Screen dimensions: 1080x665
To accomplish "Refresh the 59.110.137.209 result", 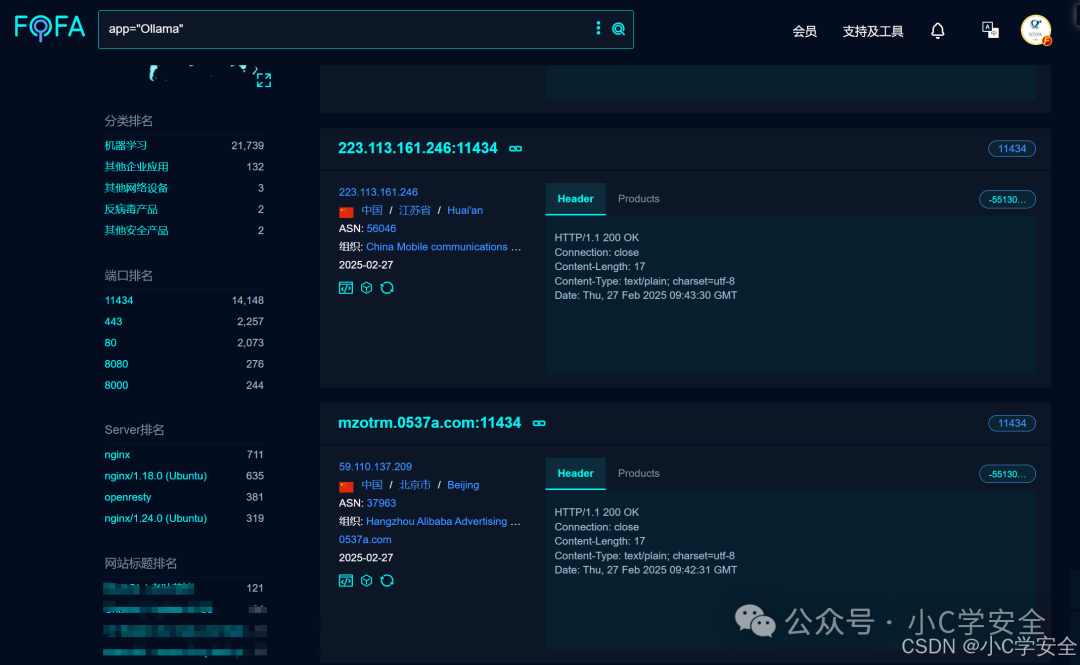I will coord(387,581).
